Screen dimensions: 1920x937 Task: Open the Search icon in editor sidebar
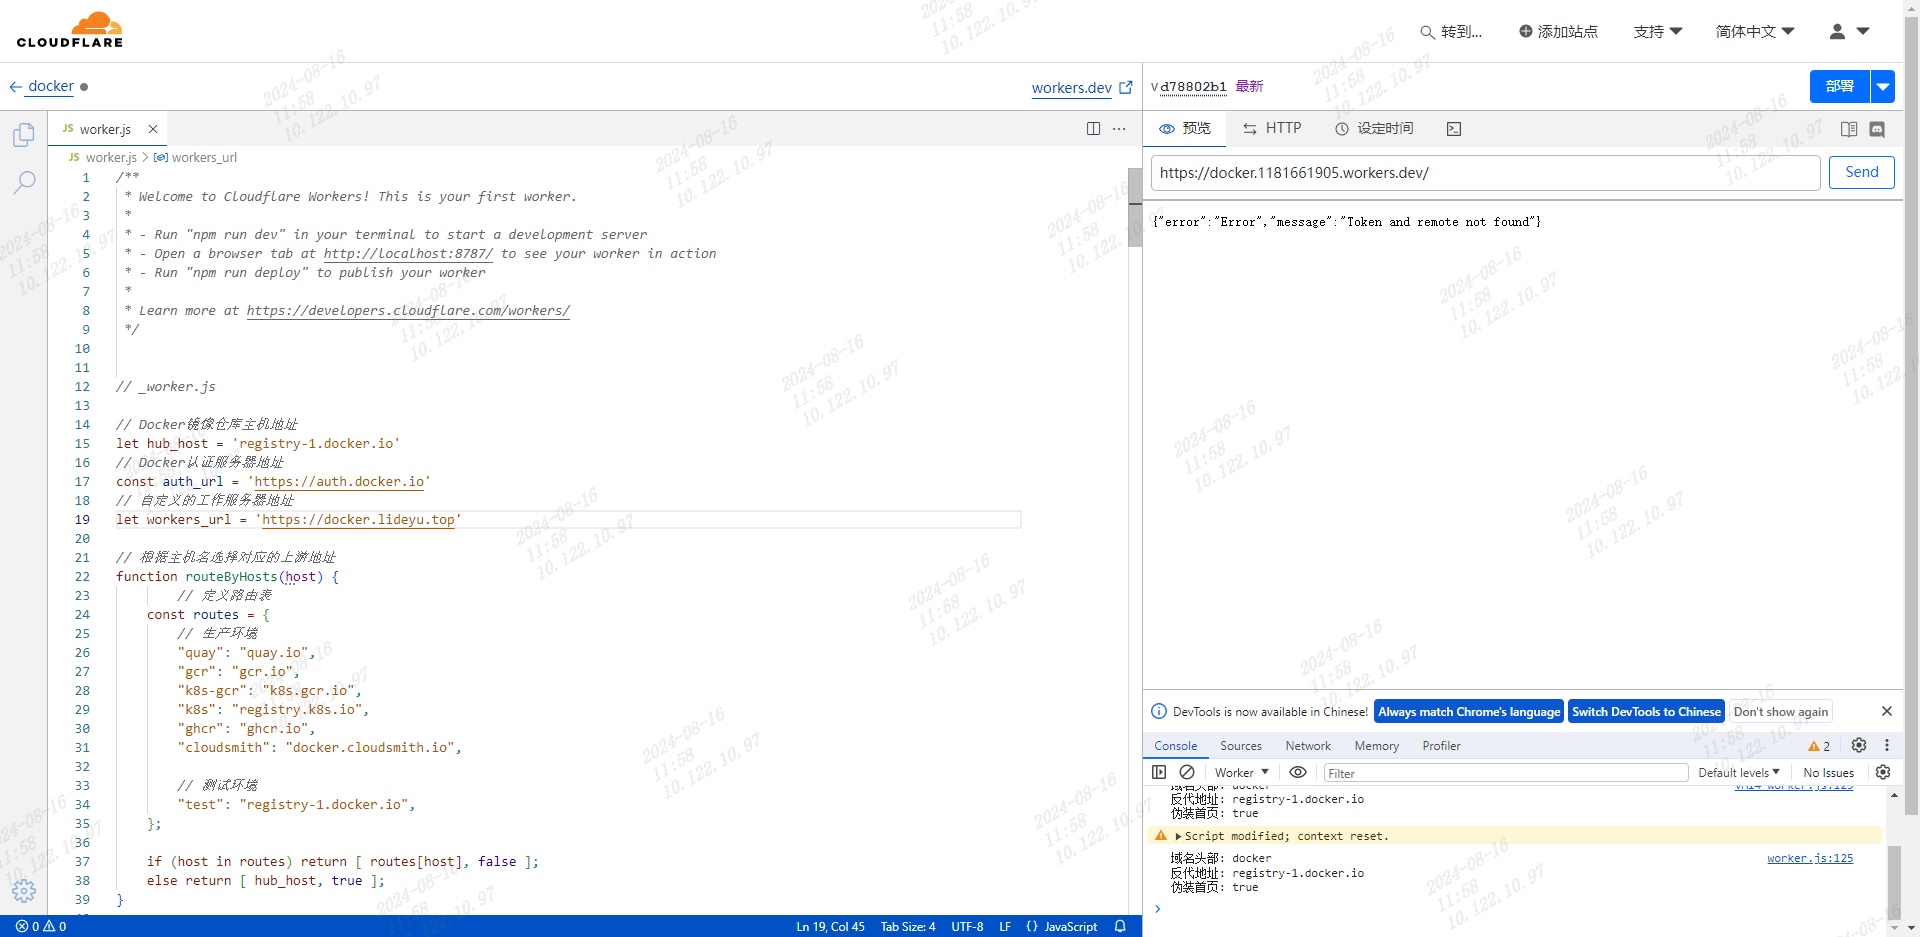24,182
